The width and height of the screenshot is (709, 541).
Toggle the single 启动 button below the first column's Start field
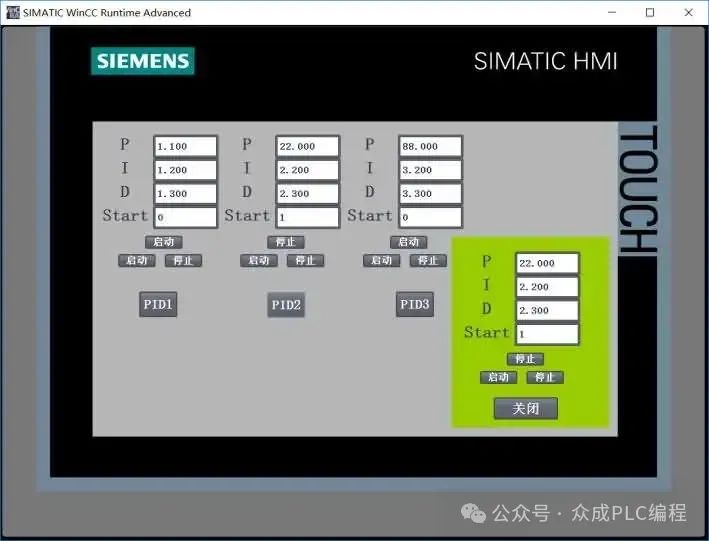point(164,242)
